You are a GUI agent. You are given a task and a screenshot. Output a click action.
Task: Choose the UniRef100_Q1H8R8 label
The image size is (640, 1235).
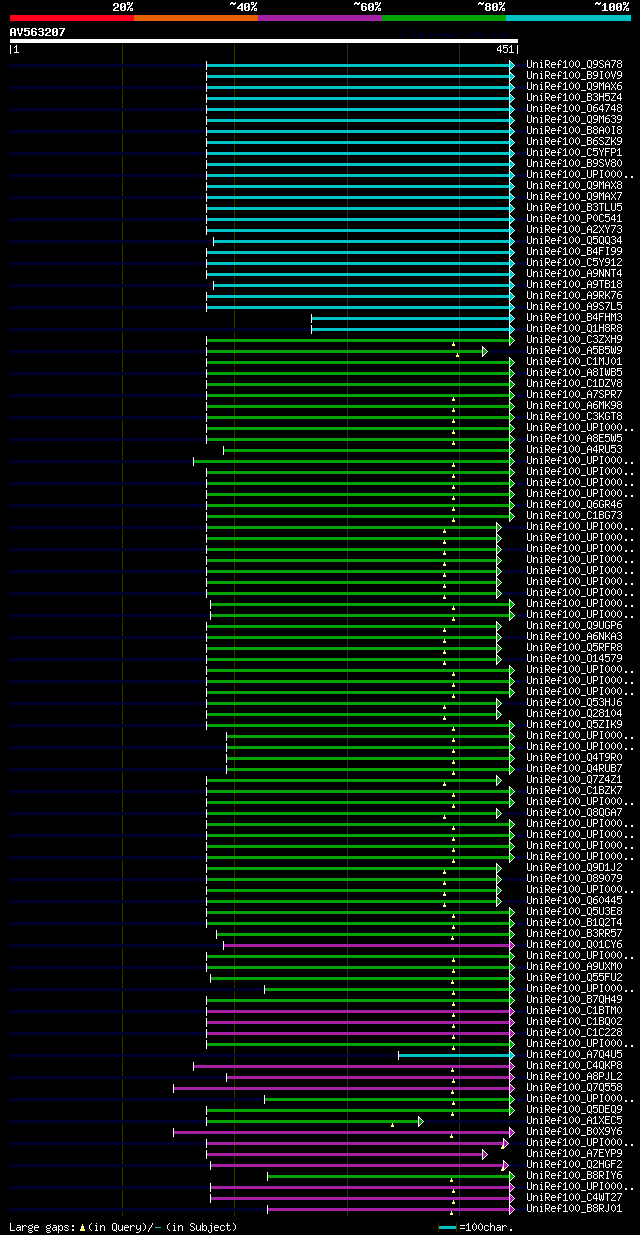[574, 329]
